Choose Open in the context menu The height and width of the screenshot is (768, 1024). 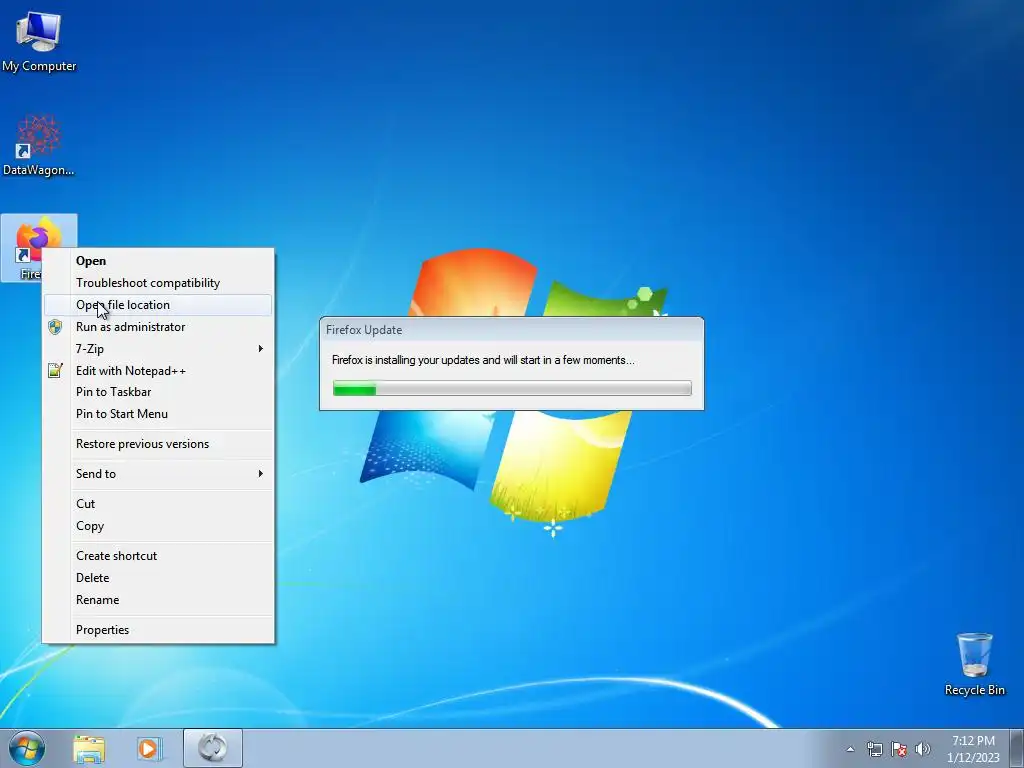(157, 261)
